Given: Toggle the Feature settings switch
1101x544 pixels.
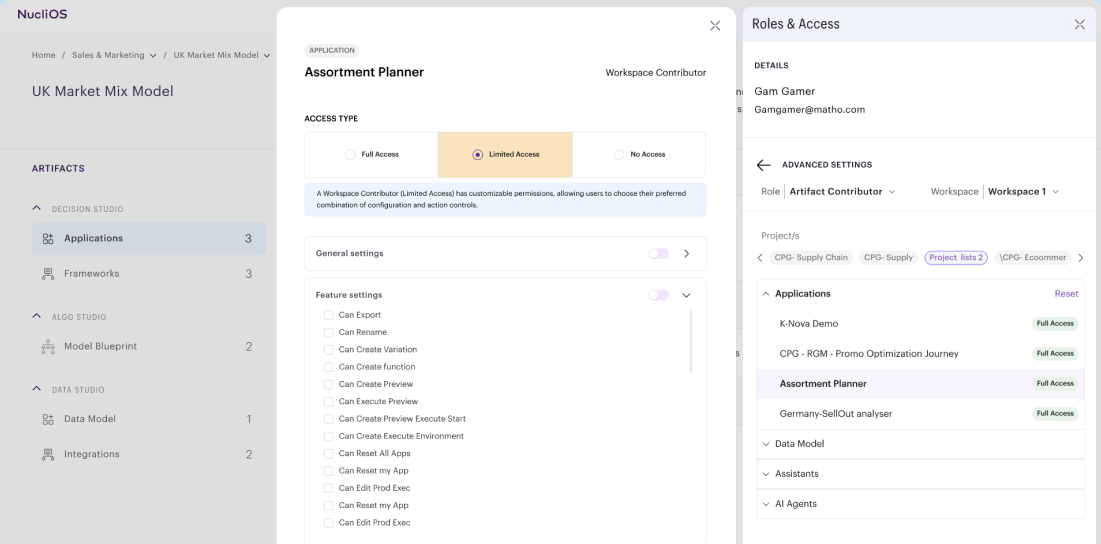Looking at the screenshot, I should point(659,295).
